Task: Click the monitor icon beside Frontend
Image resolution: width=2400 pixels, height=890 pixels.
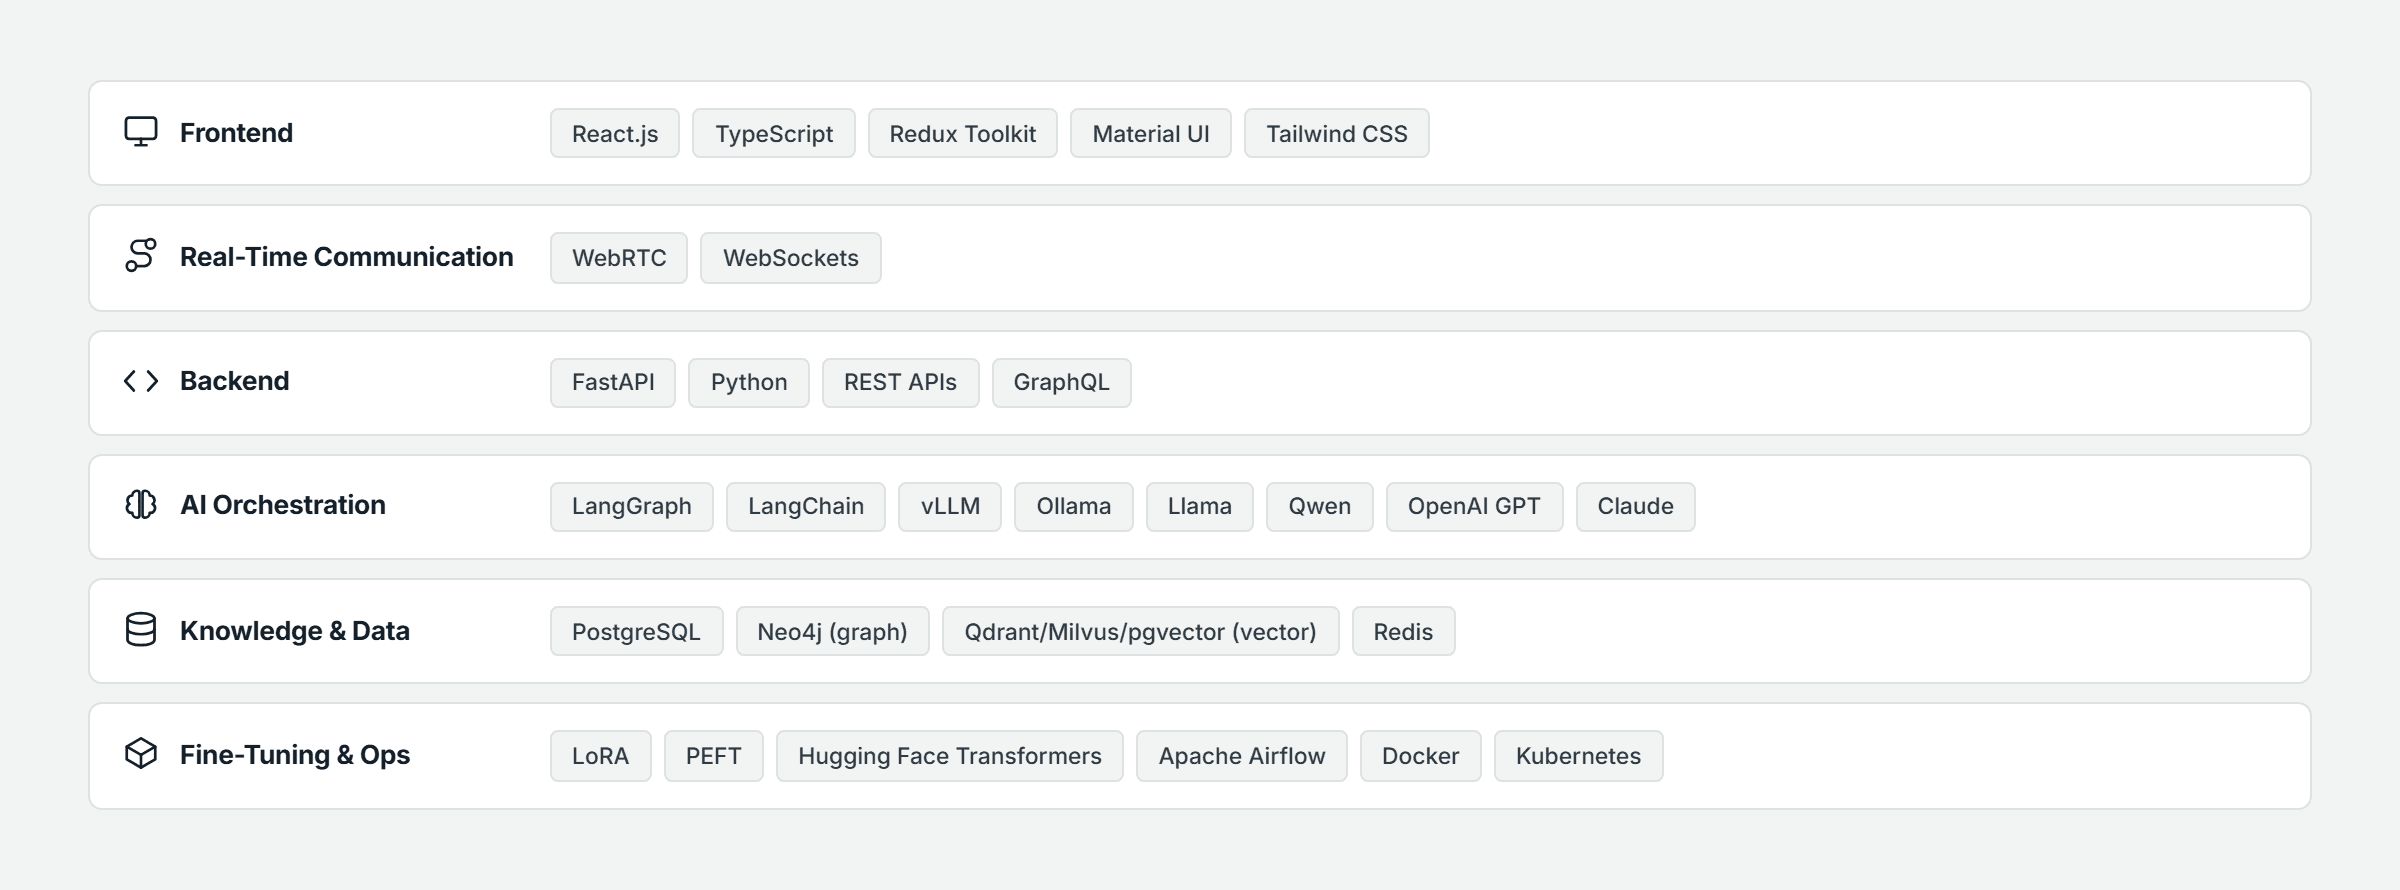Action: coord(141,132)
